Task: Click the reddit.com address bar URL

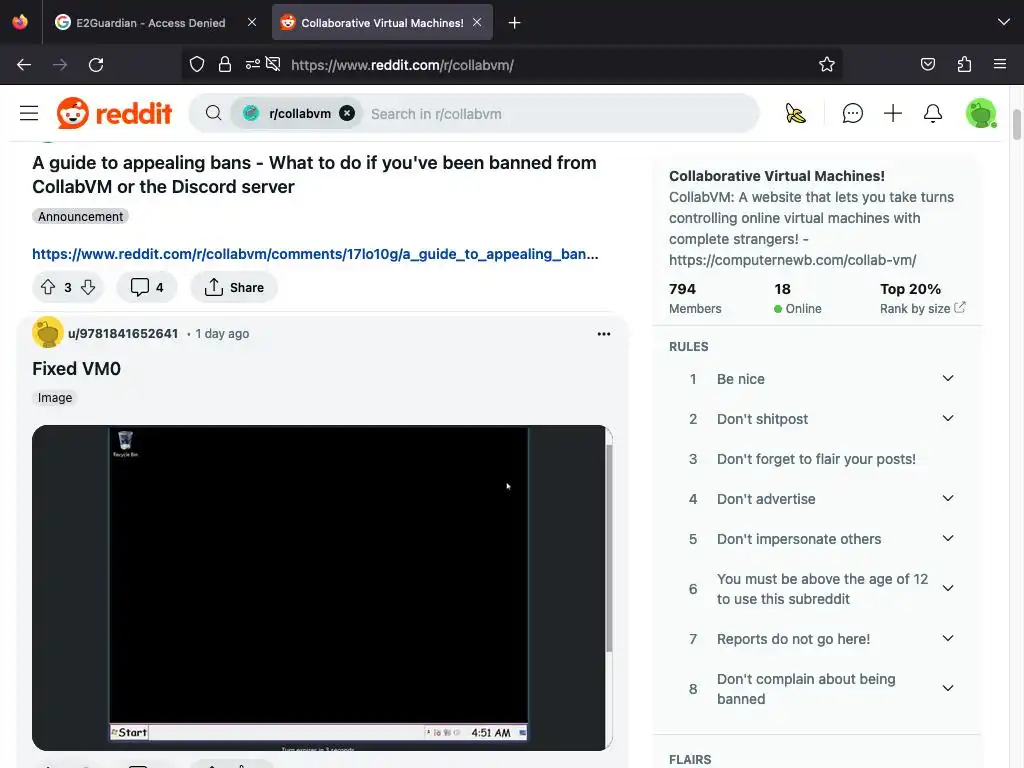Action: 402,65
